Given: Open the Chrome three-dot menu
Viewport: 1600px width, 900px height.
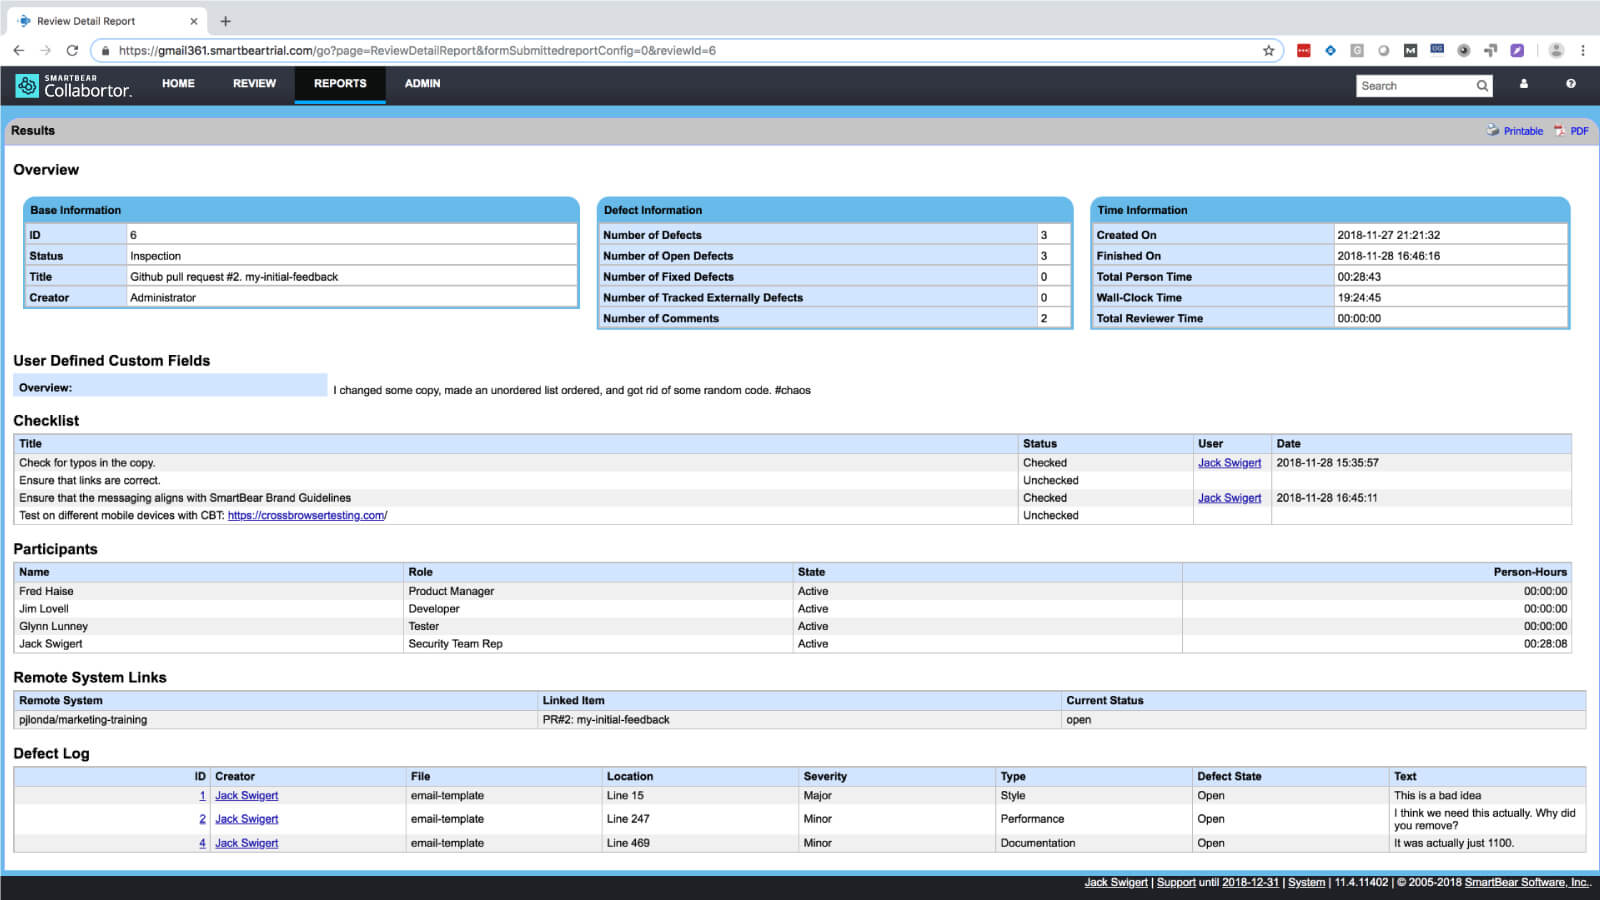Looking at the screenshot, I should (x=1583, y=50).
